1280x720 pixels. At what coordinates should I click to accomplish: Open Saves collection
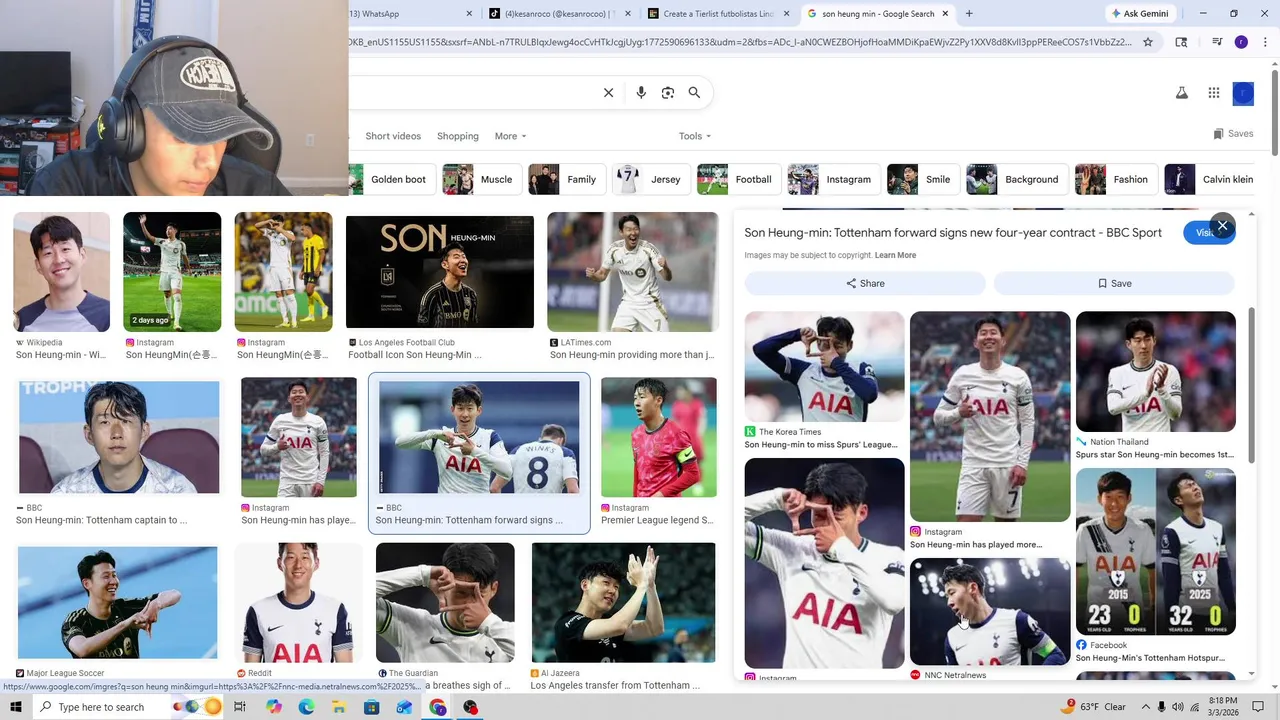[1233, 134]
